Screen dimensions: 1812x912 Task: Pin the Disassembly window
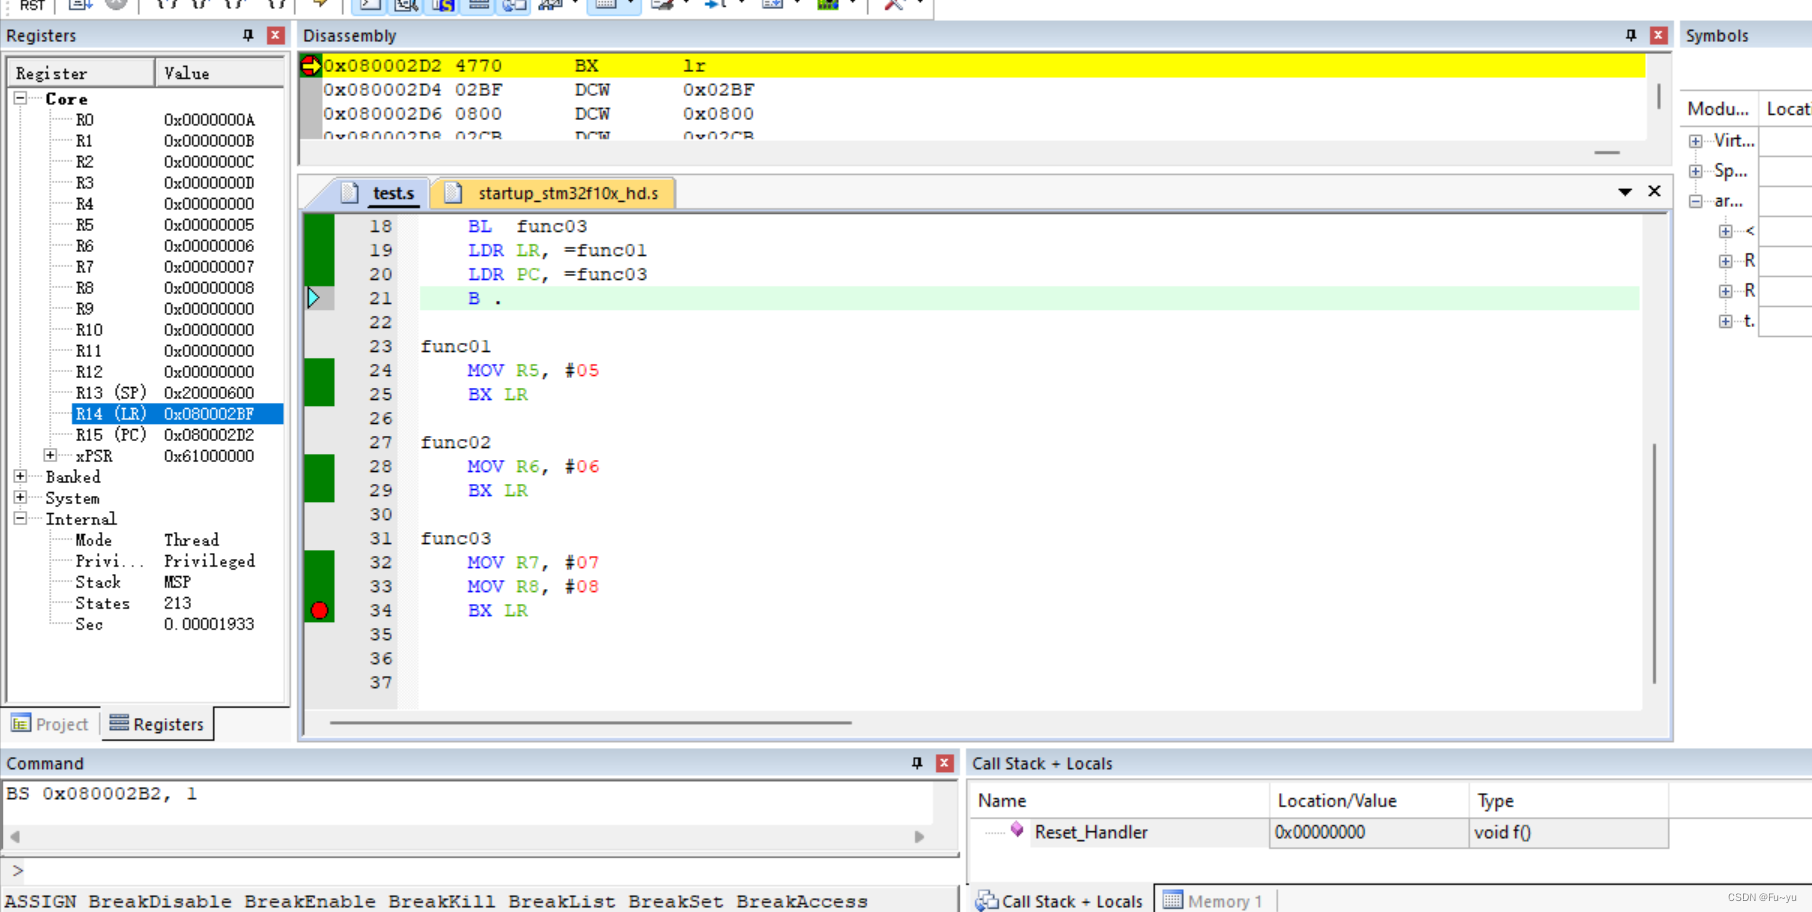[x=1631, y=35]
